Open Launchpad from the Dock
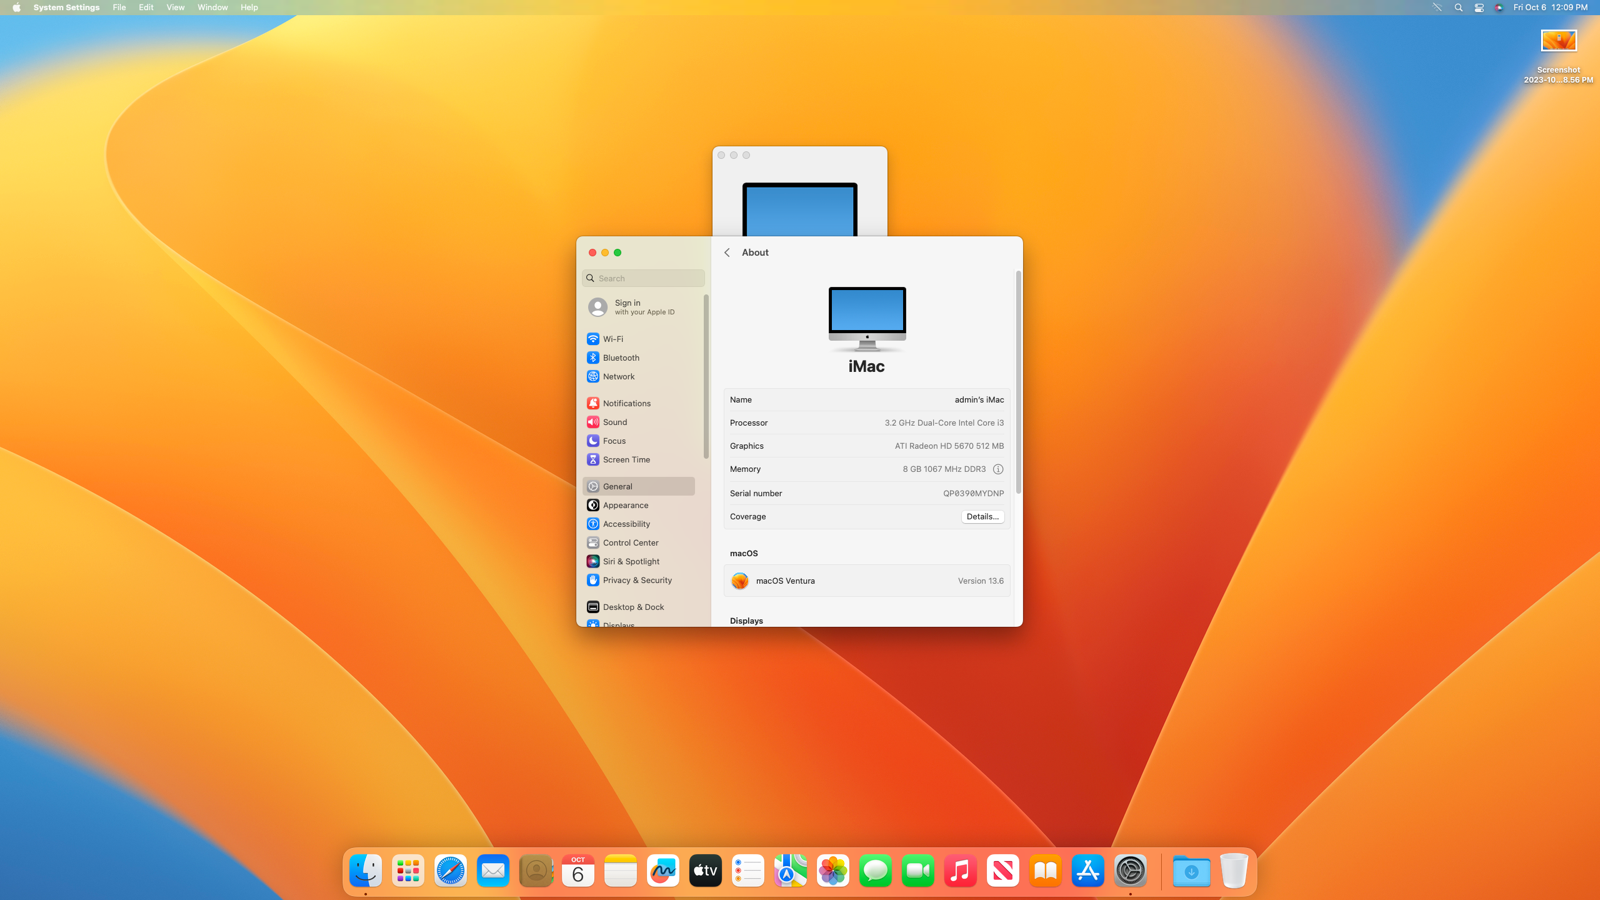This screenshot has width=1600, height=900. [x=408, y=871]
